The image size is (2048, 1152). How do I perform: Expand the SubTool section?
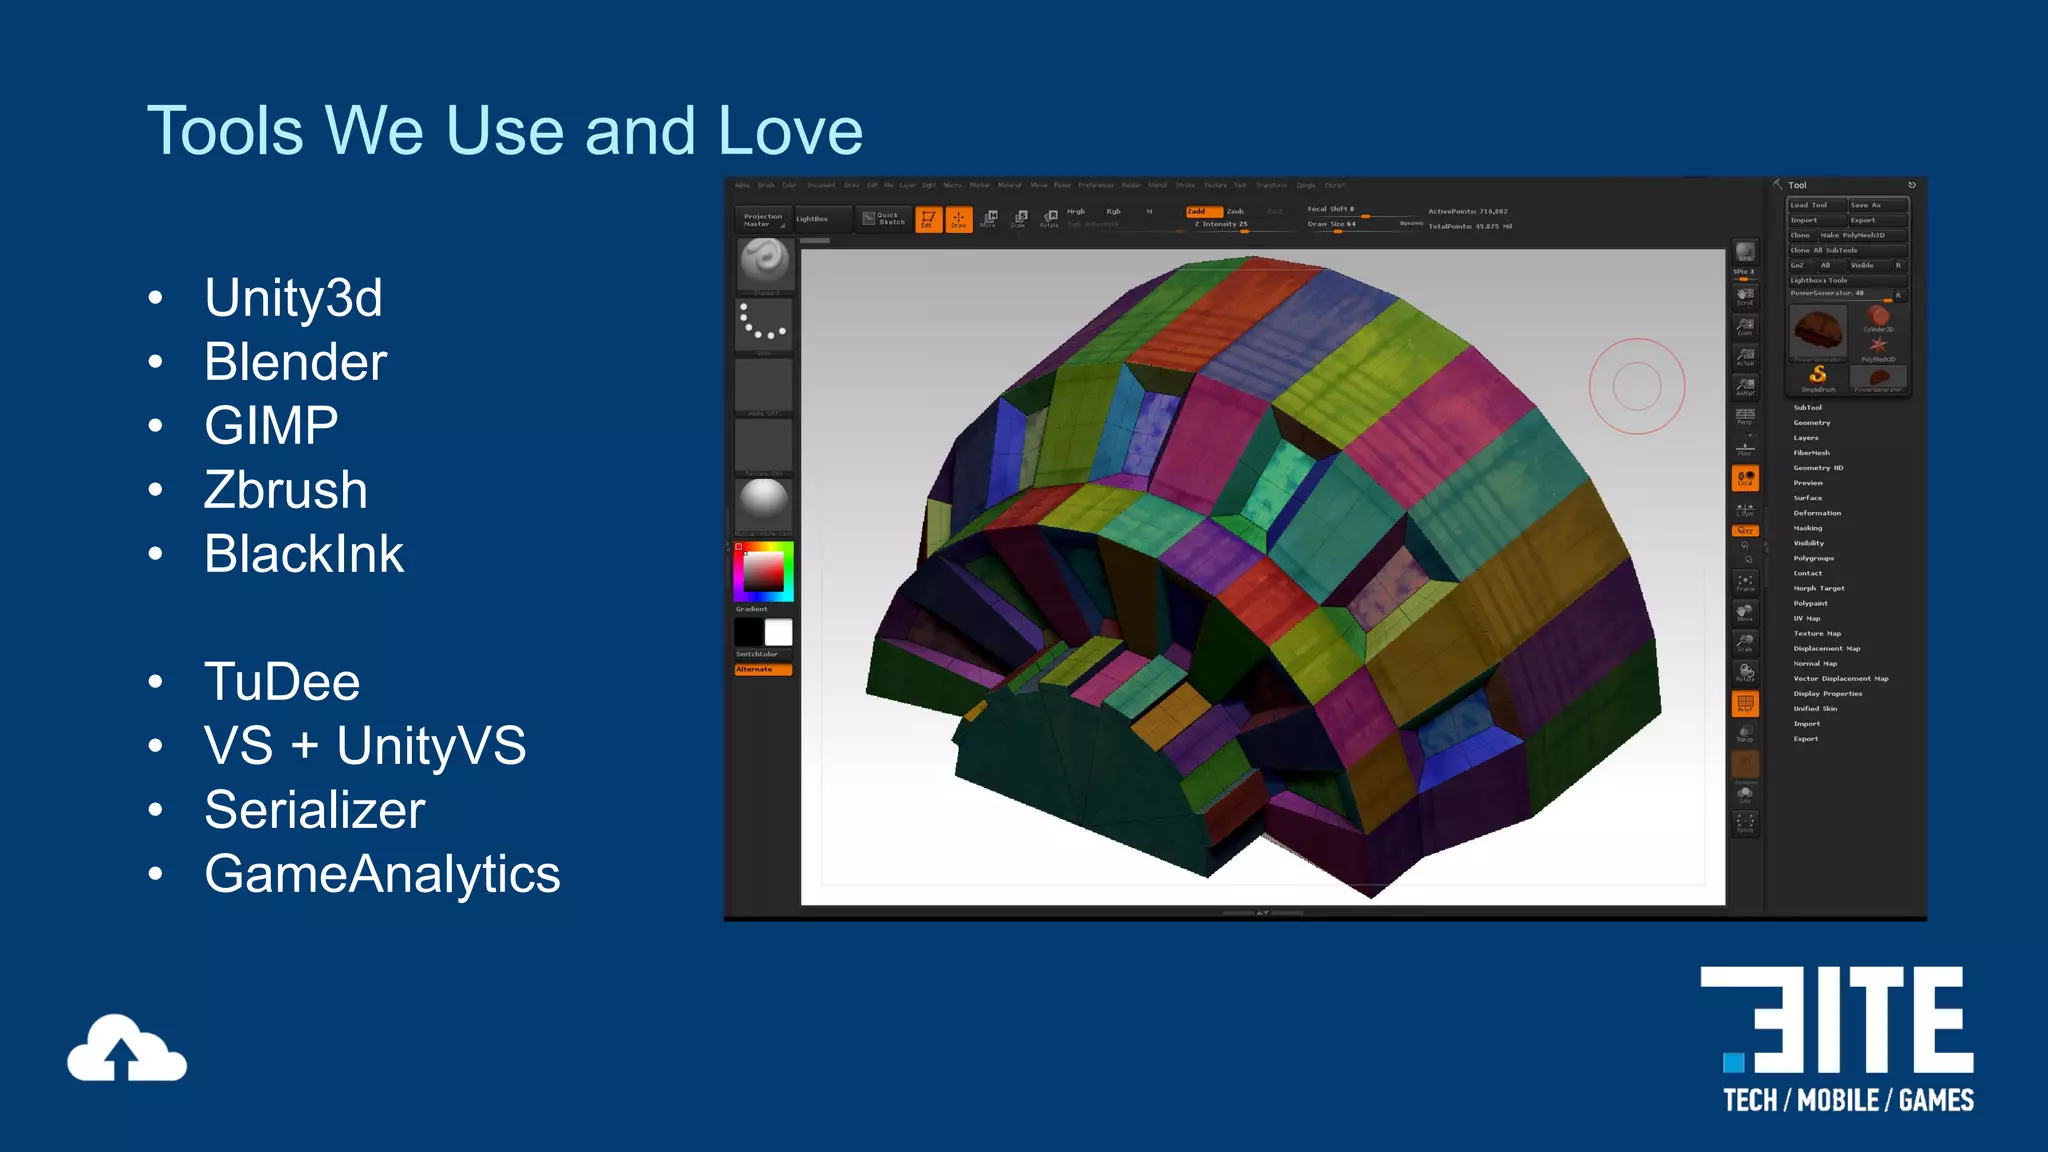point(1808,408)
